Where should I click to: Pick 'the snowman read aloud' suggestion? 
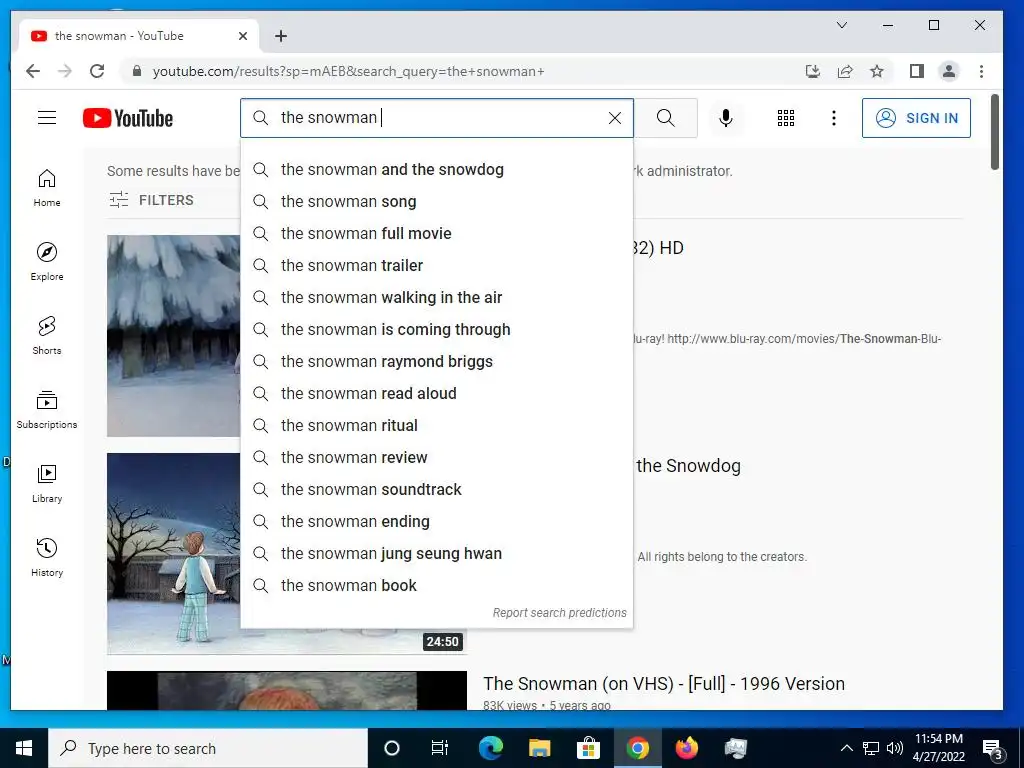(437, 394)
